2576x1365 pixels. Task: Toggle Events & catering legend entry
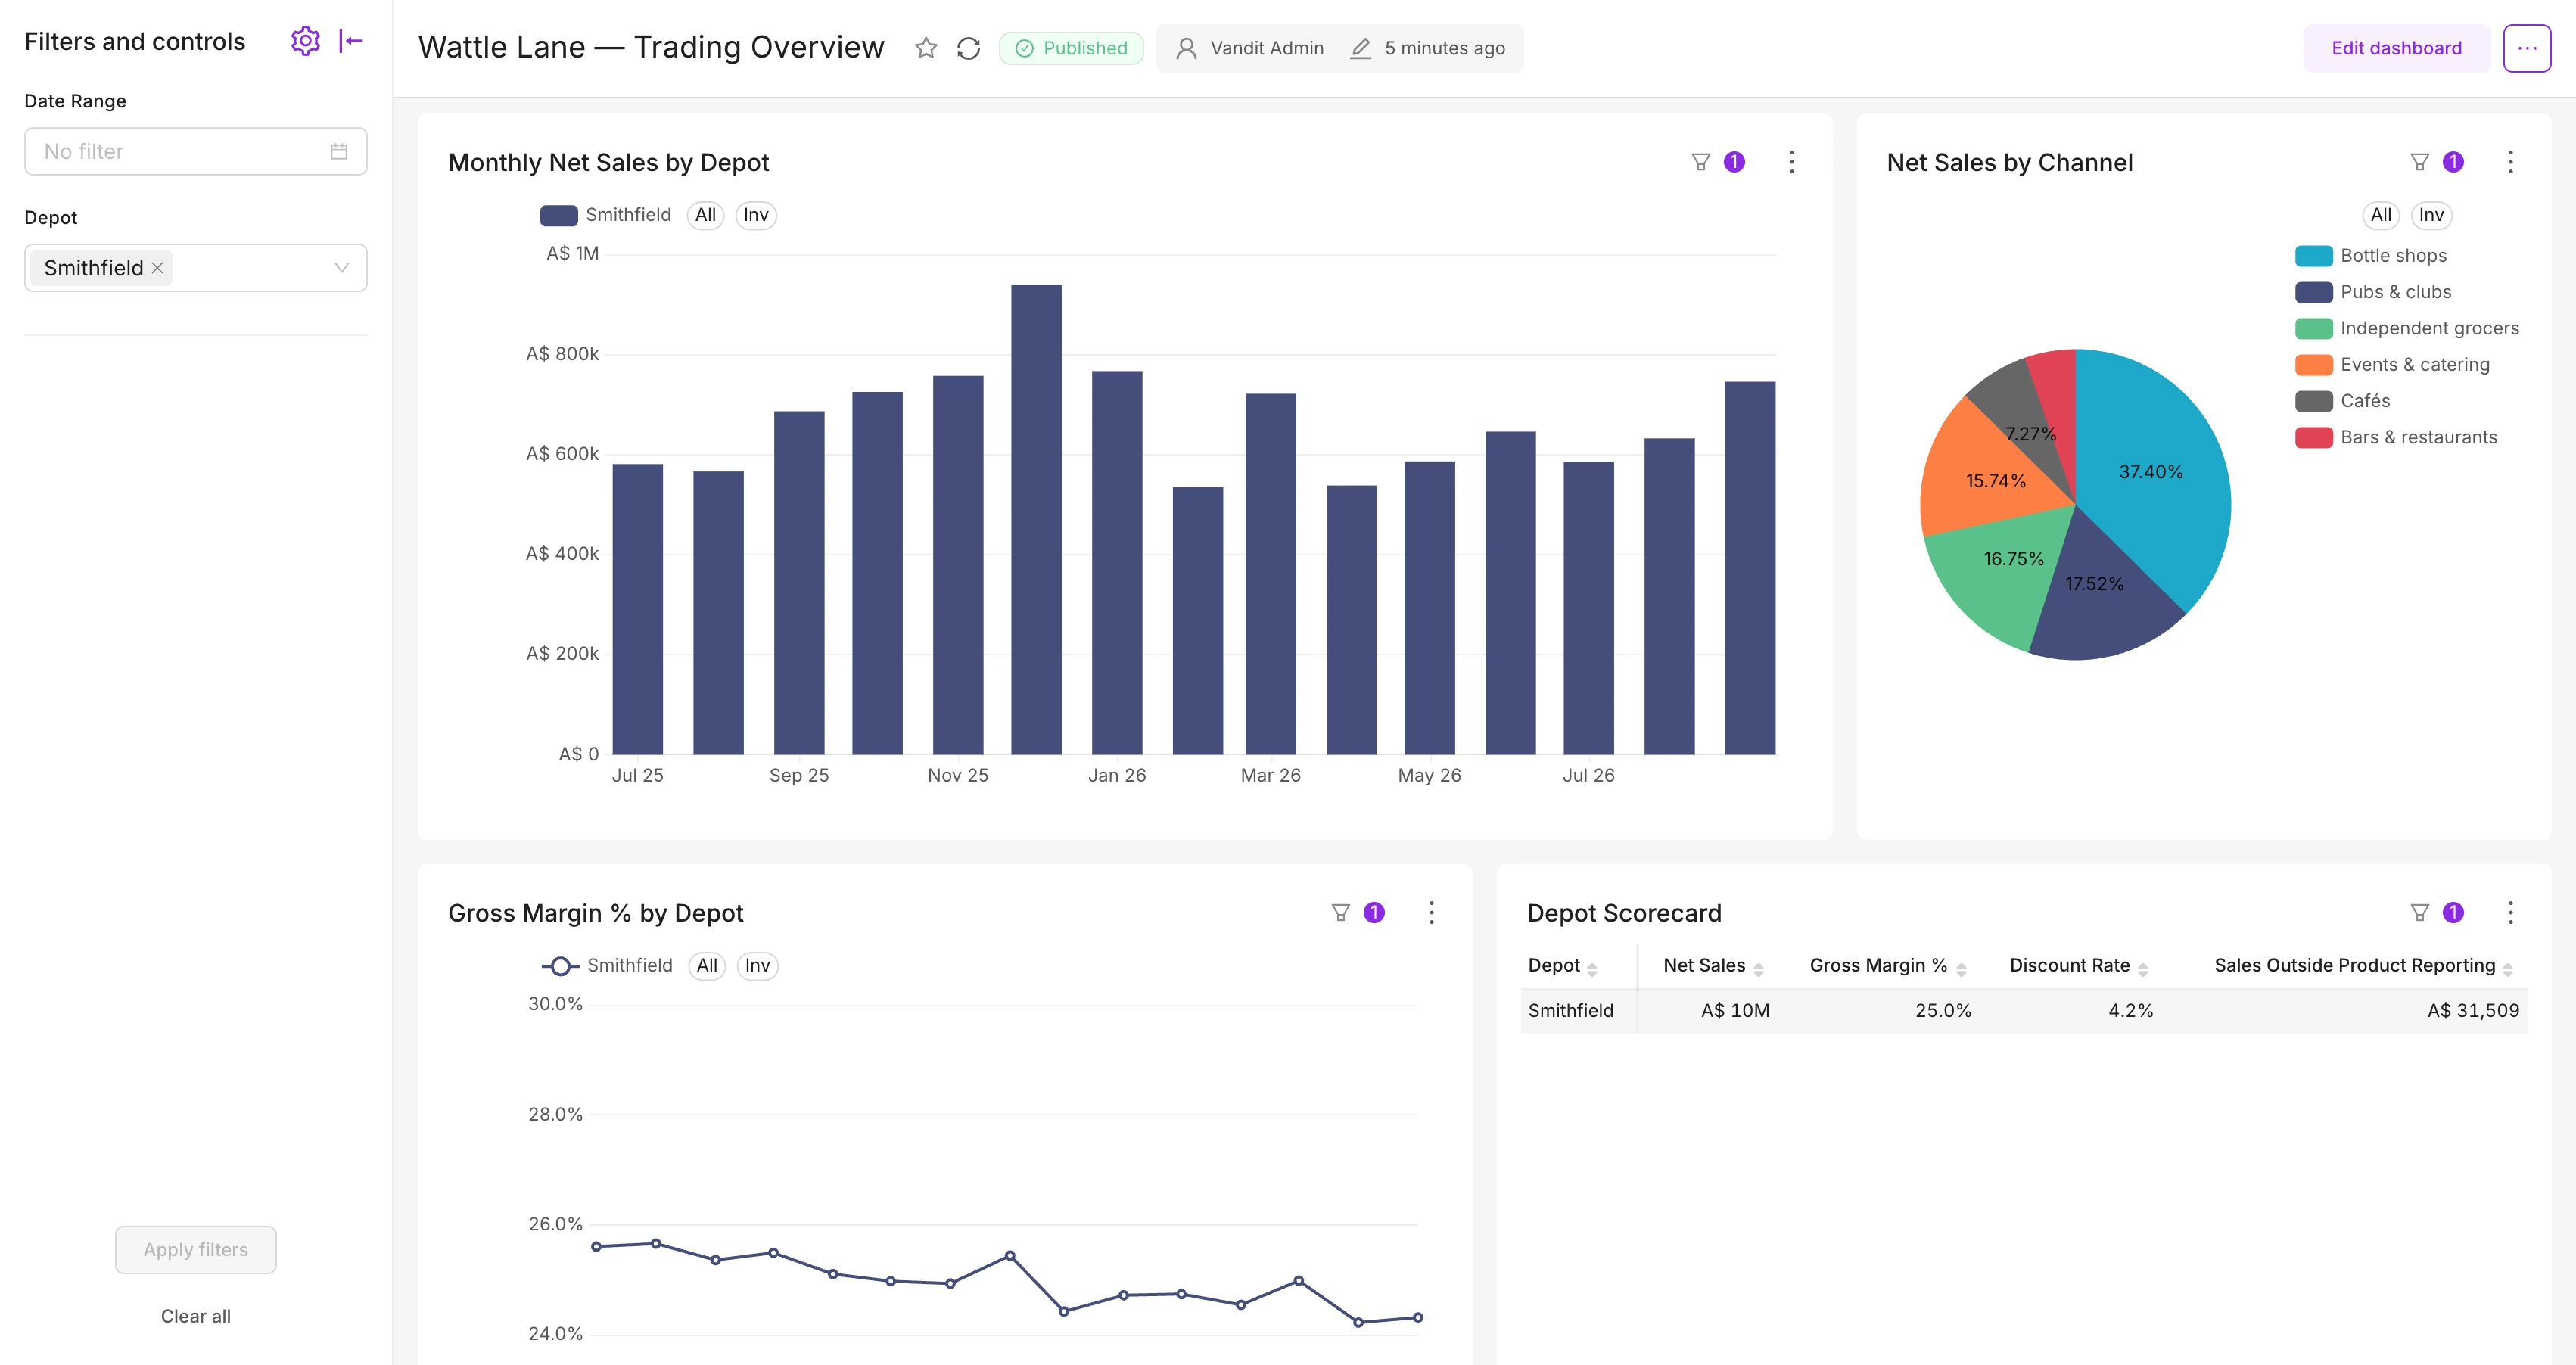pos(2392,365)
